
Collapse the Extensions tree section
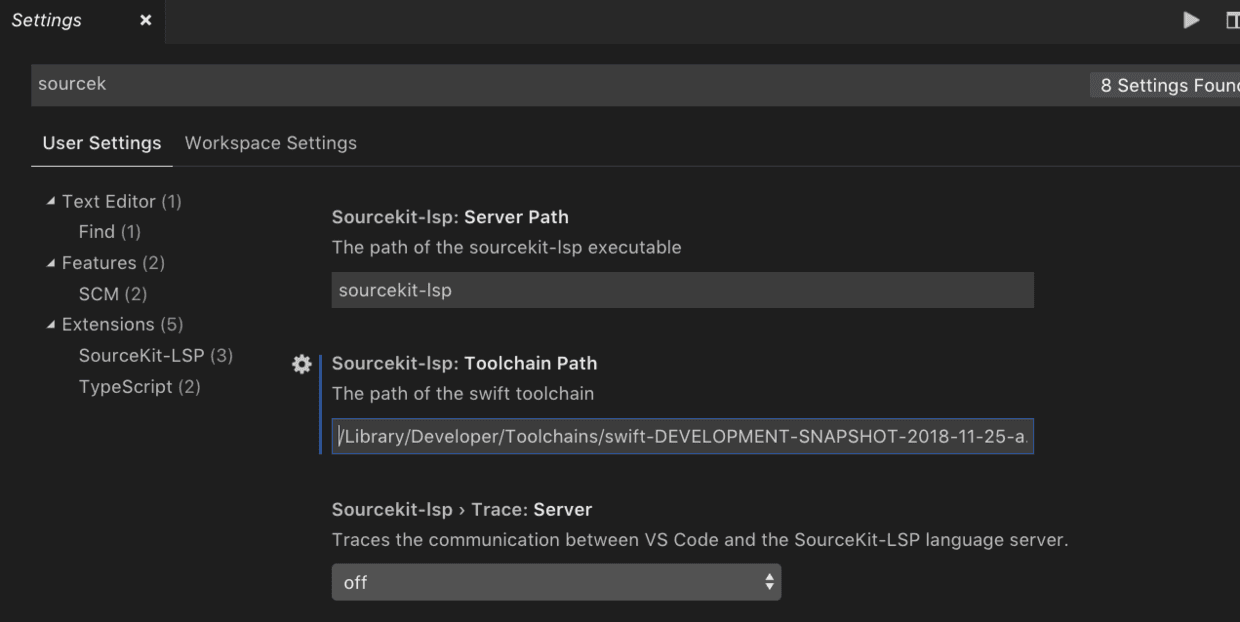pos(51,325)
